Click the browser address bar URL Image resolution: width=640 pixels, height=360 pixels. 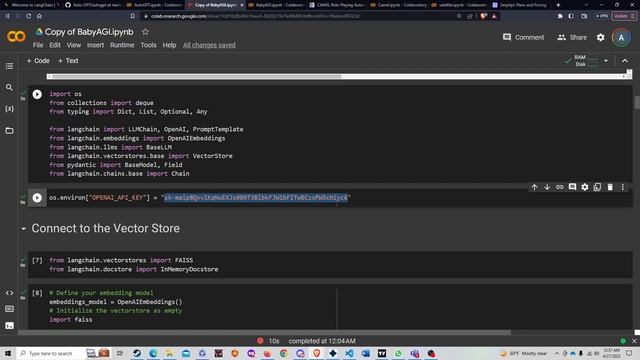[x=255, y=16]
